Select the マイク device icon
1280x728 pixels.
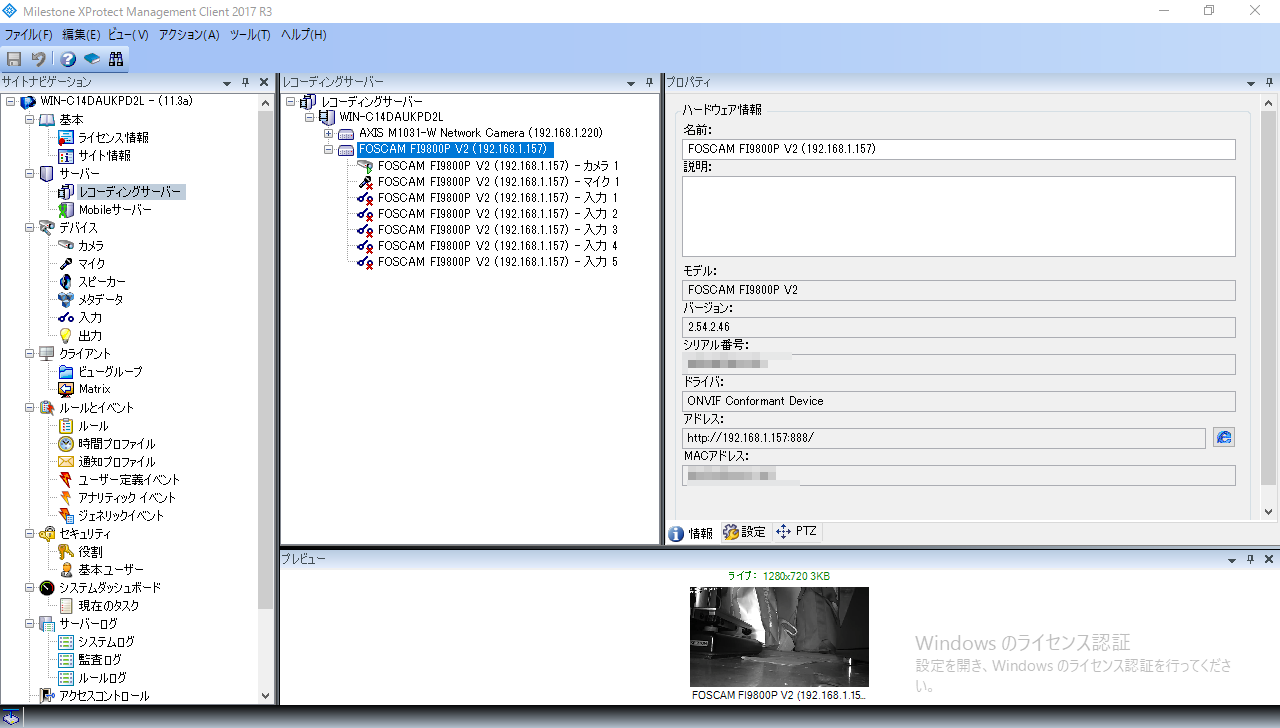66,264
